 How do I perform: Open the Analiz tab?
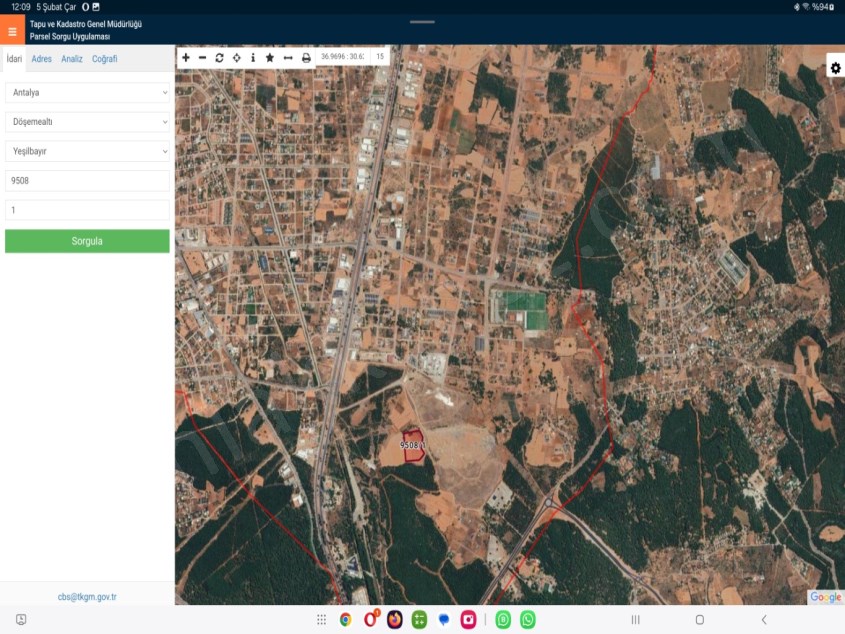[x=72, y=59]
